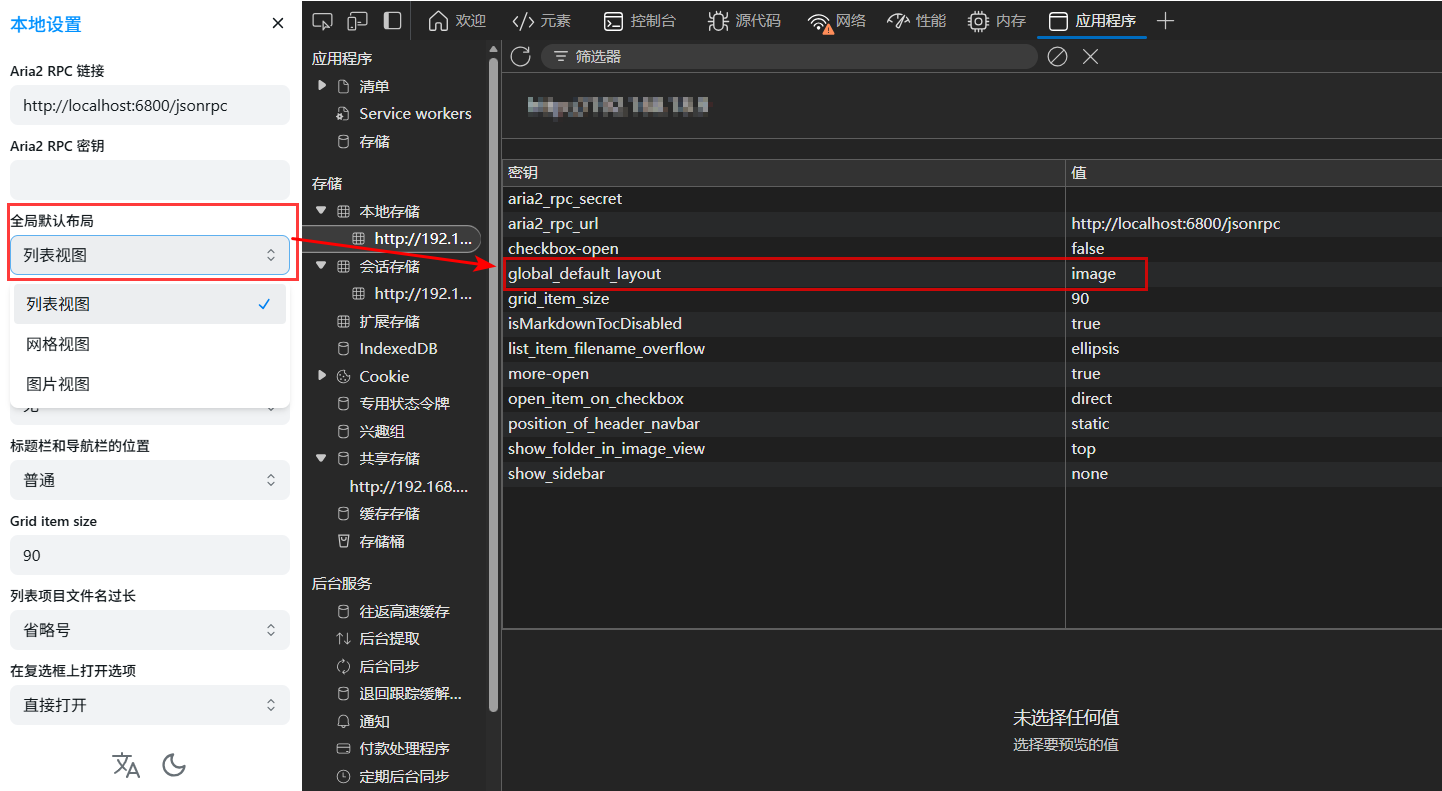Switch to the 元素 (Elements) tab
Screen dimensions: 1442x791
click(541, 21)
